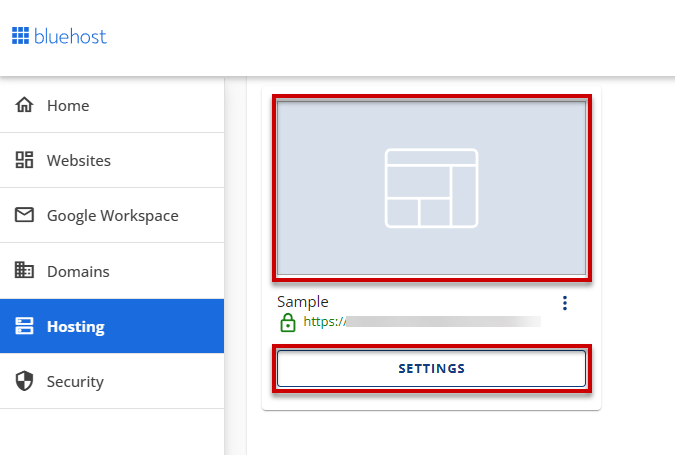Click the Websites dashboard icon
This screenshot has width=675, height=455.
[x=24, y=160]
